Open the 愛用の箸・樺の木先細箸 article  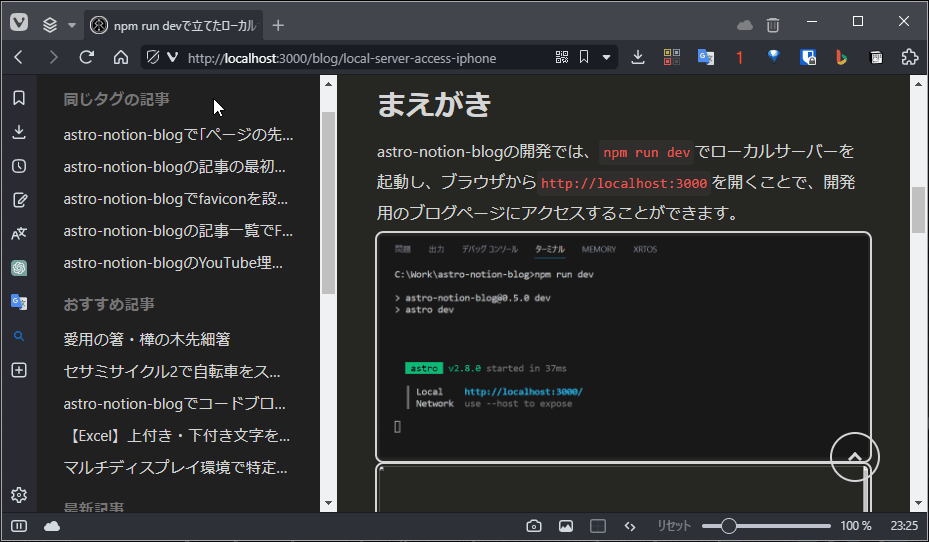pos(147,339)
